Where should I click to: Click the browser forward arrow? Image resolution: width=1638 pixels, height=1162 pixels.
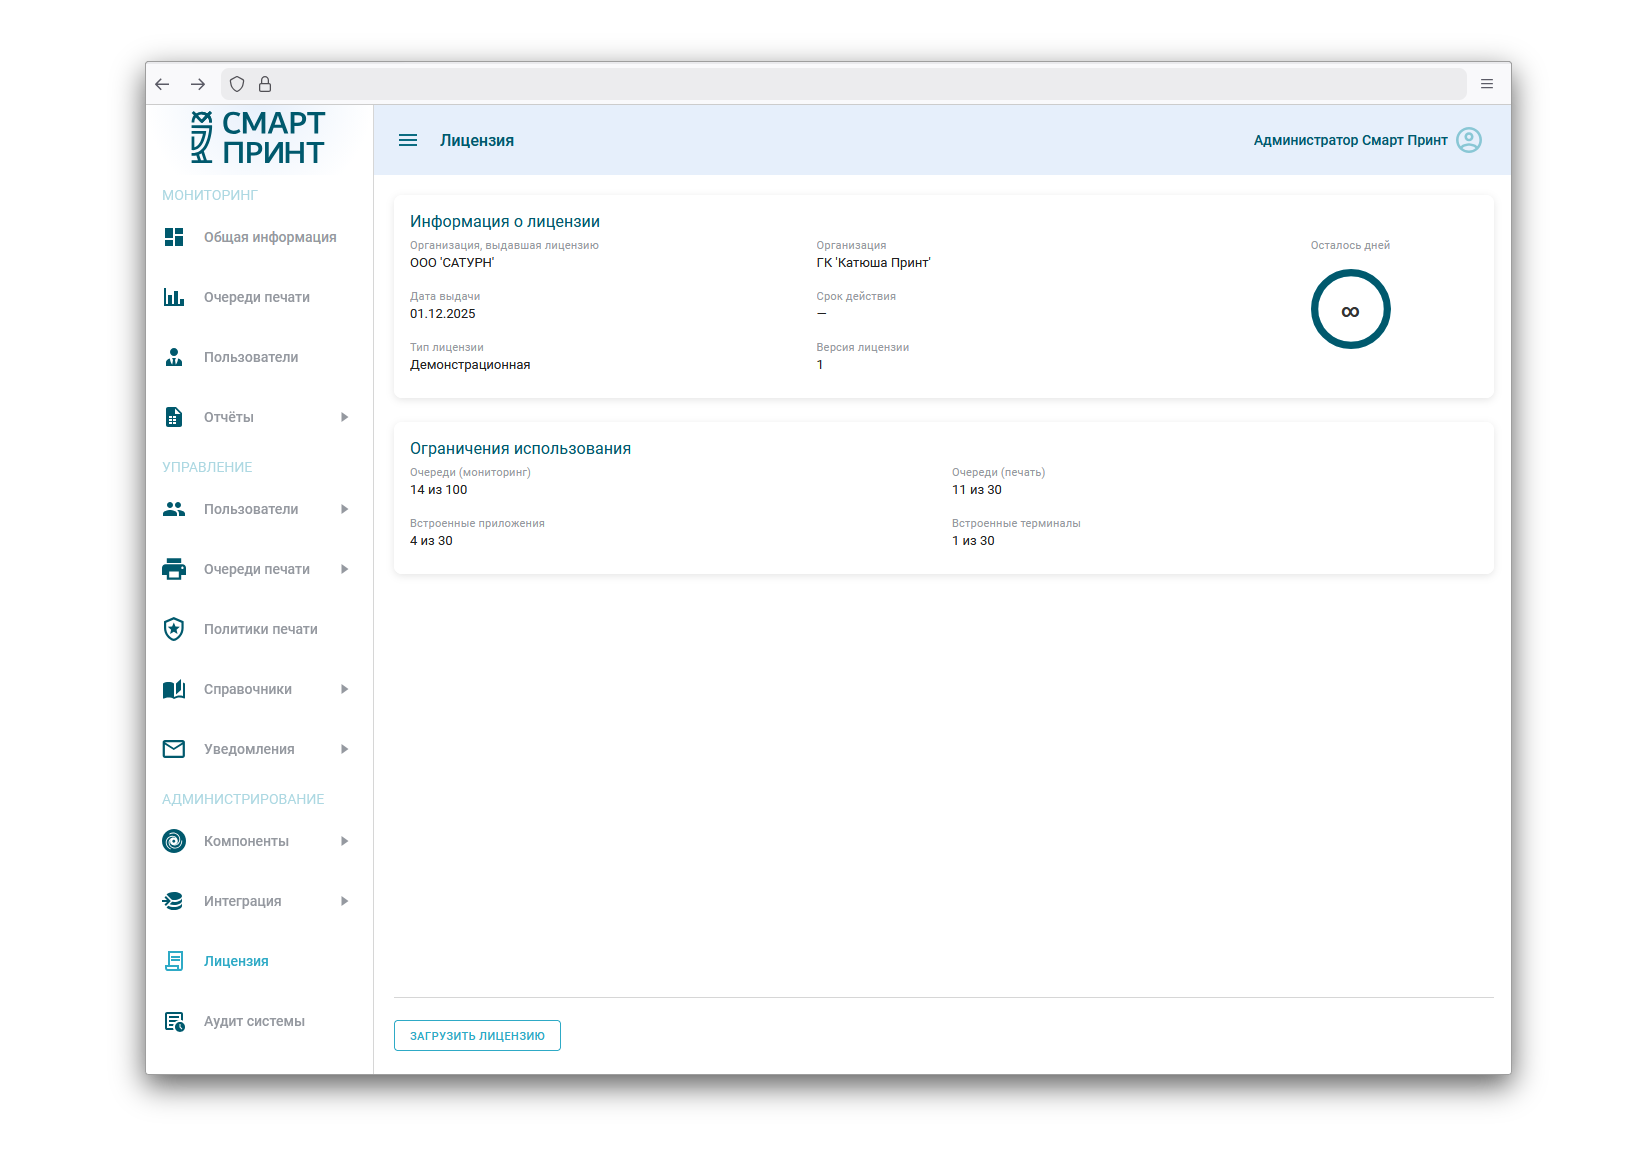pyautogui.click(x=198, y=84)
